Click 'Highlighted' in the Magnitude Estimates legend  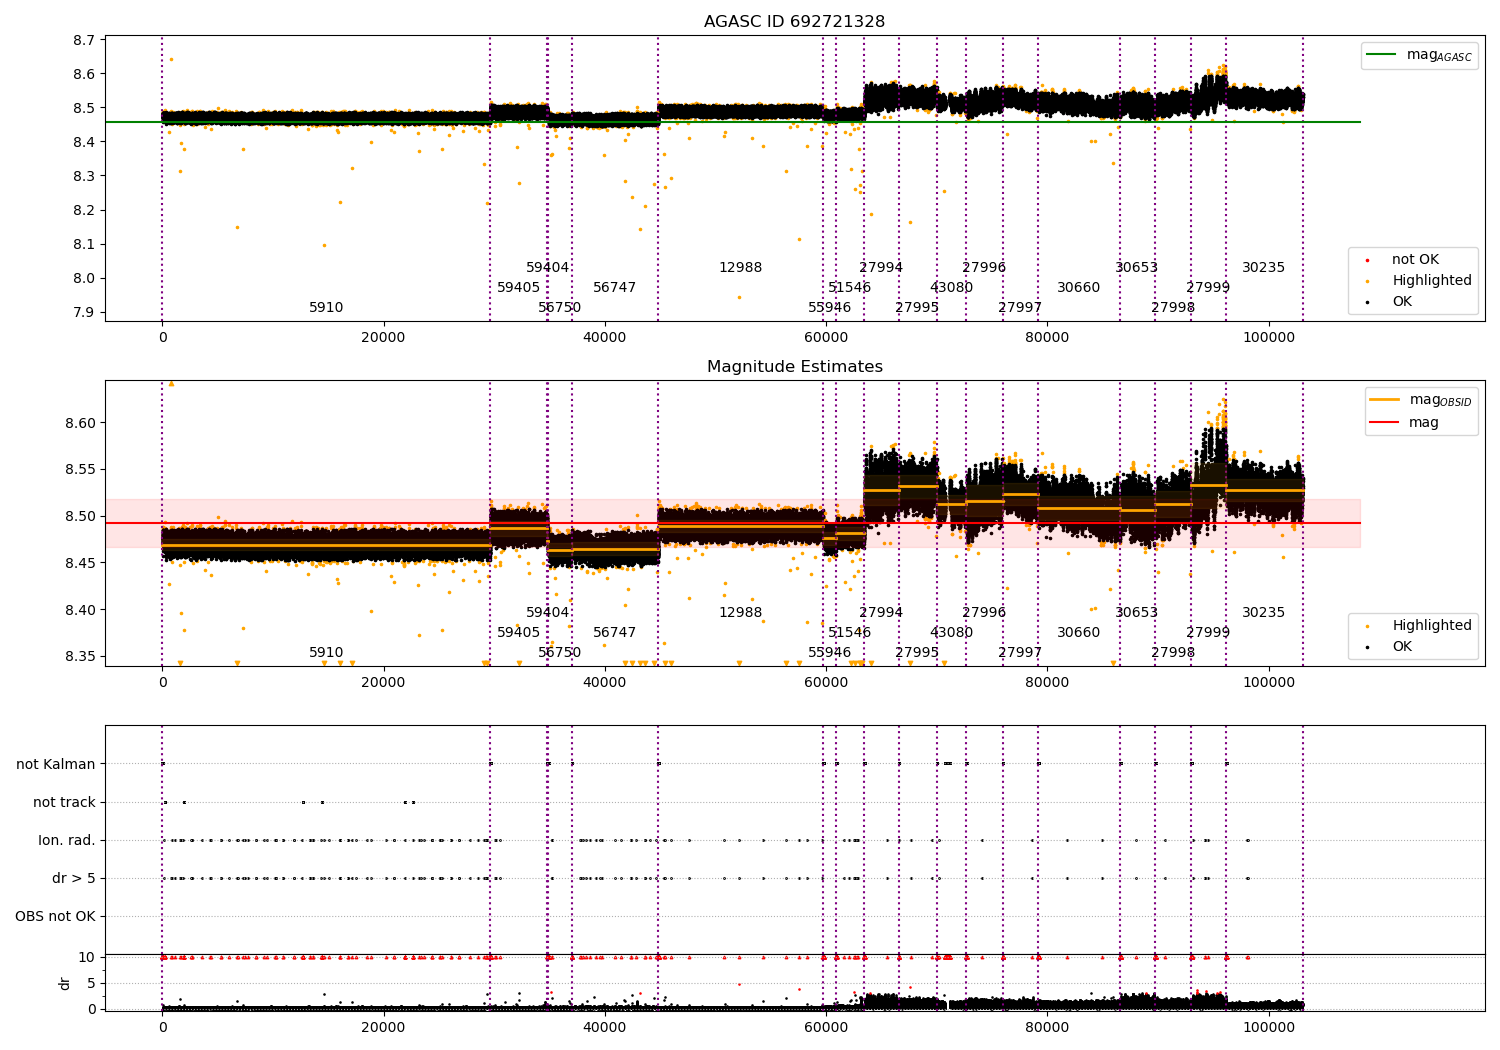[1419, 626]
